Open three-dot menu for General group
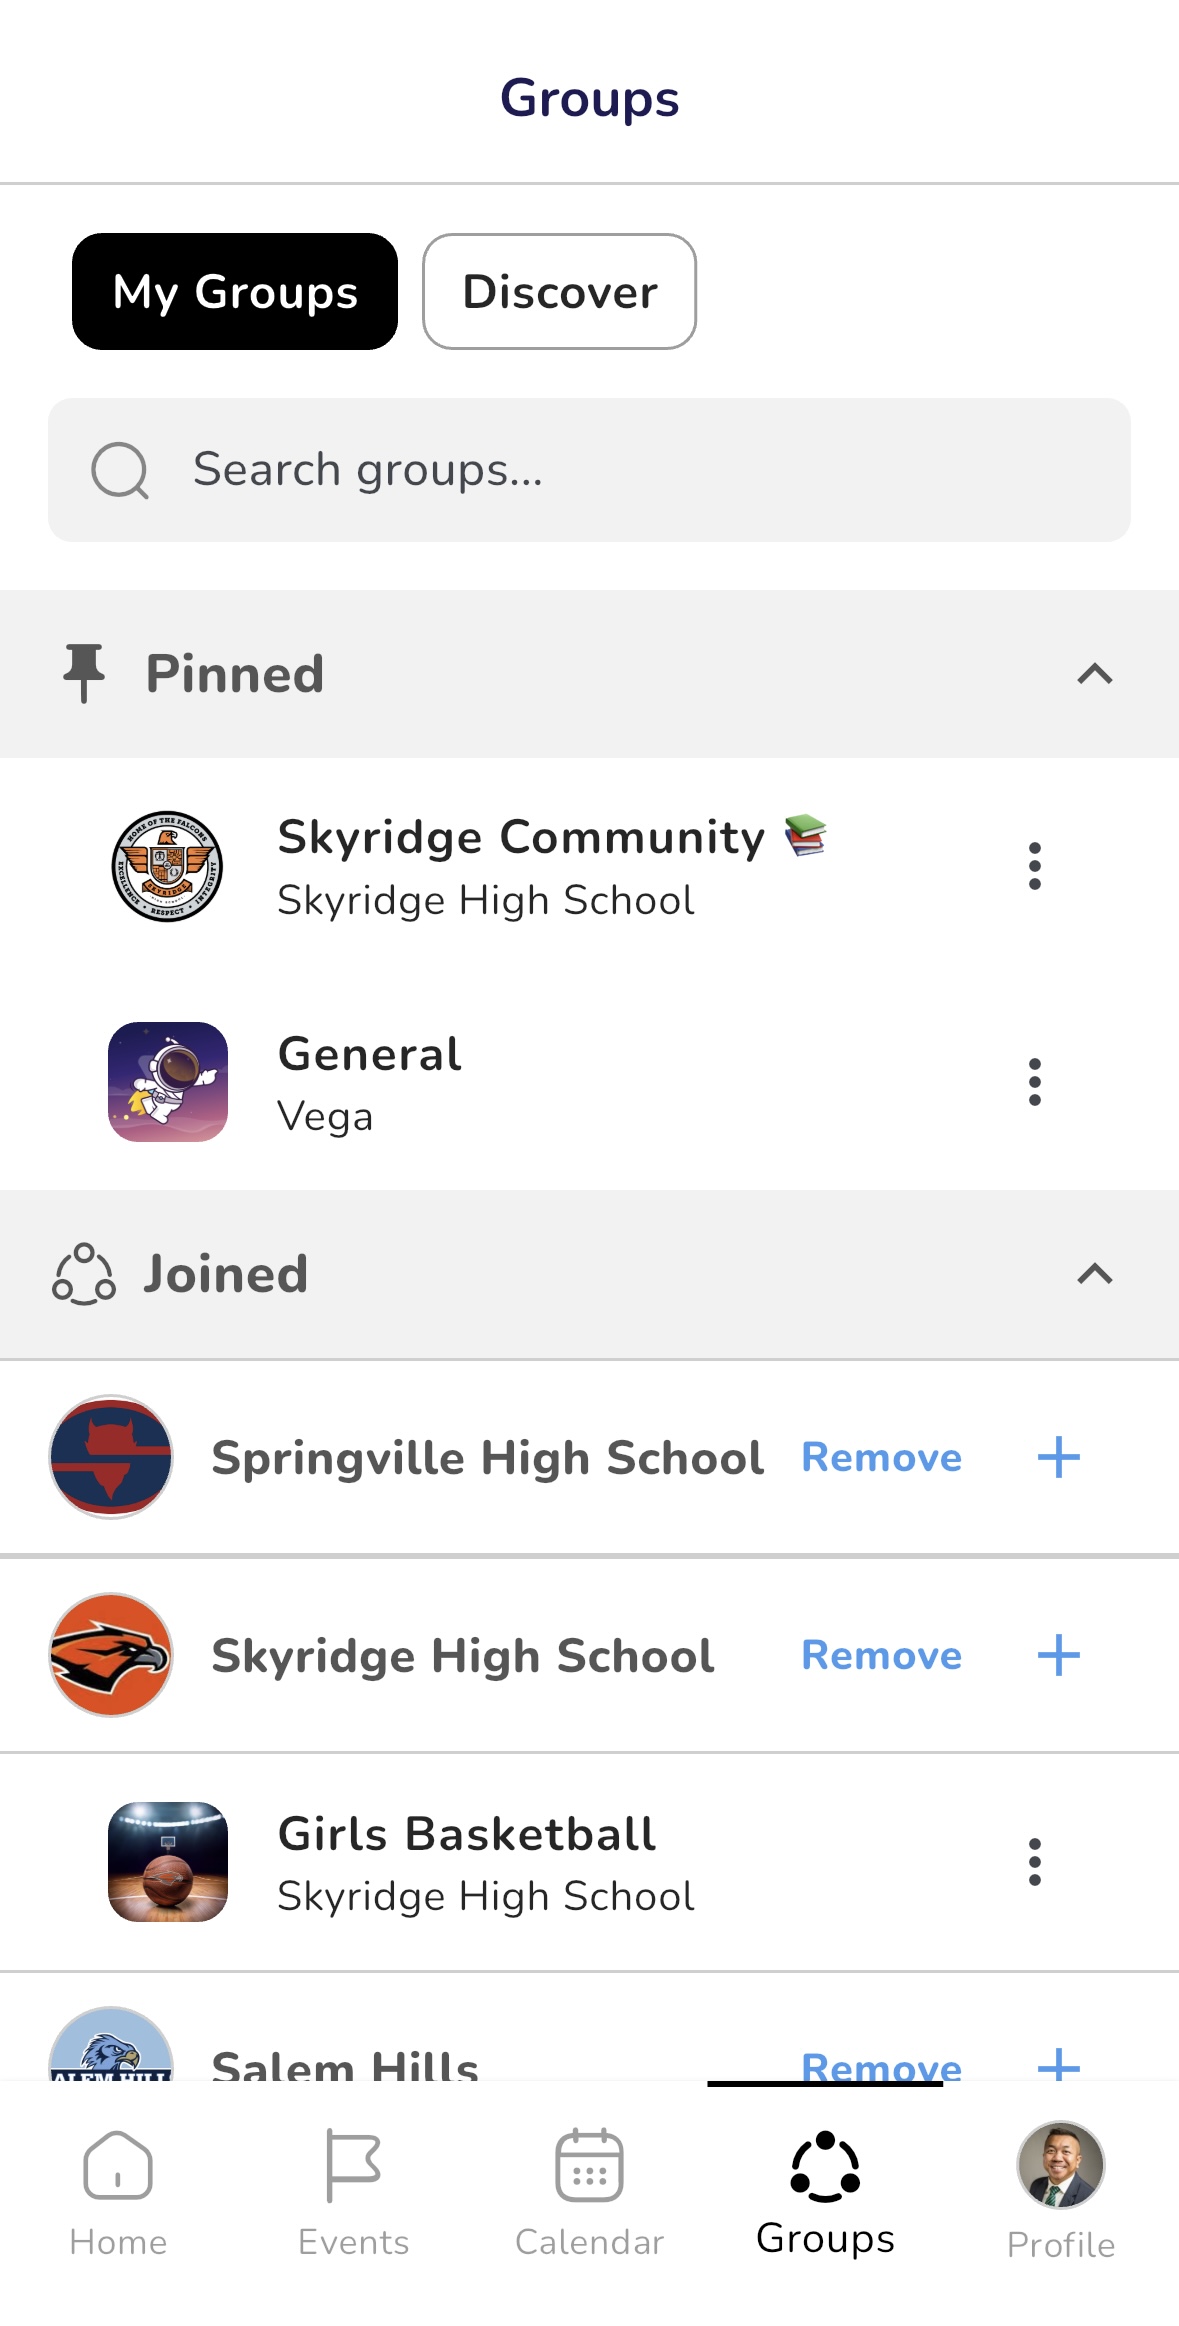The height and width of the screenshot is (2326, 1179). [1035, 1082]
